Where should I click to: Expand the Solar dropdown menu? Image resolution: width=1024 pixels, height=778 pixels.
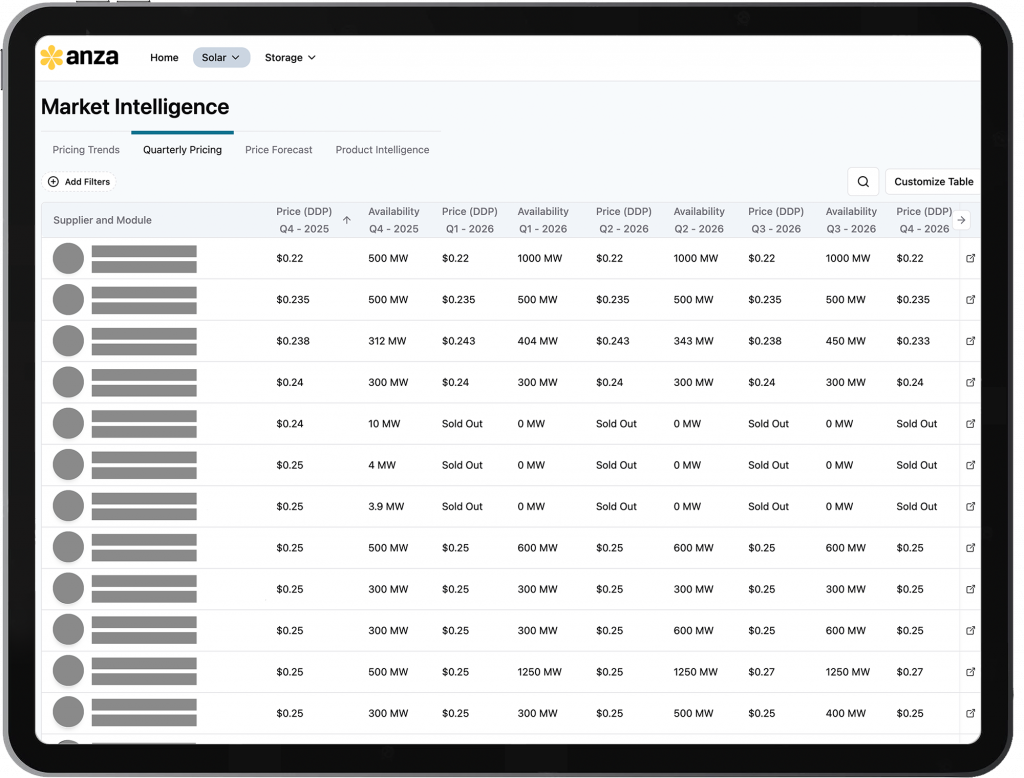click(x=221, y=58)
